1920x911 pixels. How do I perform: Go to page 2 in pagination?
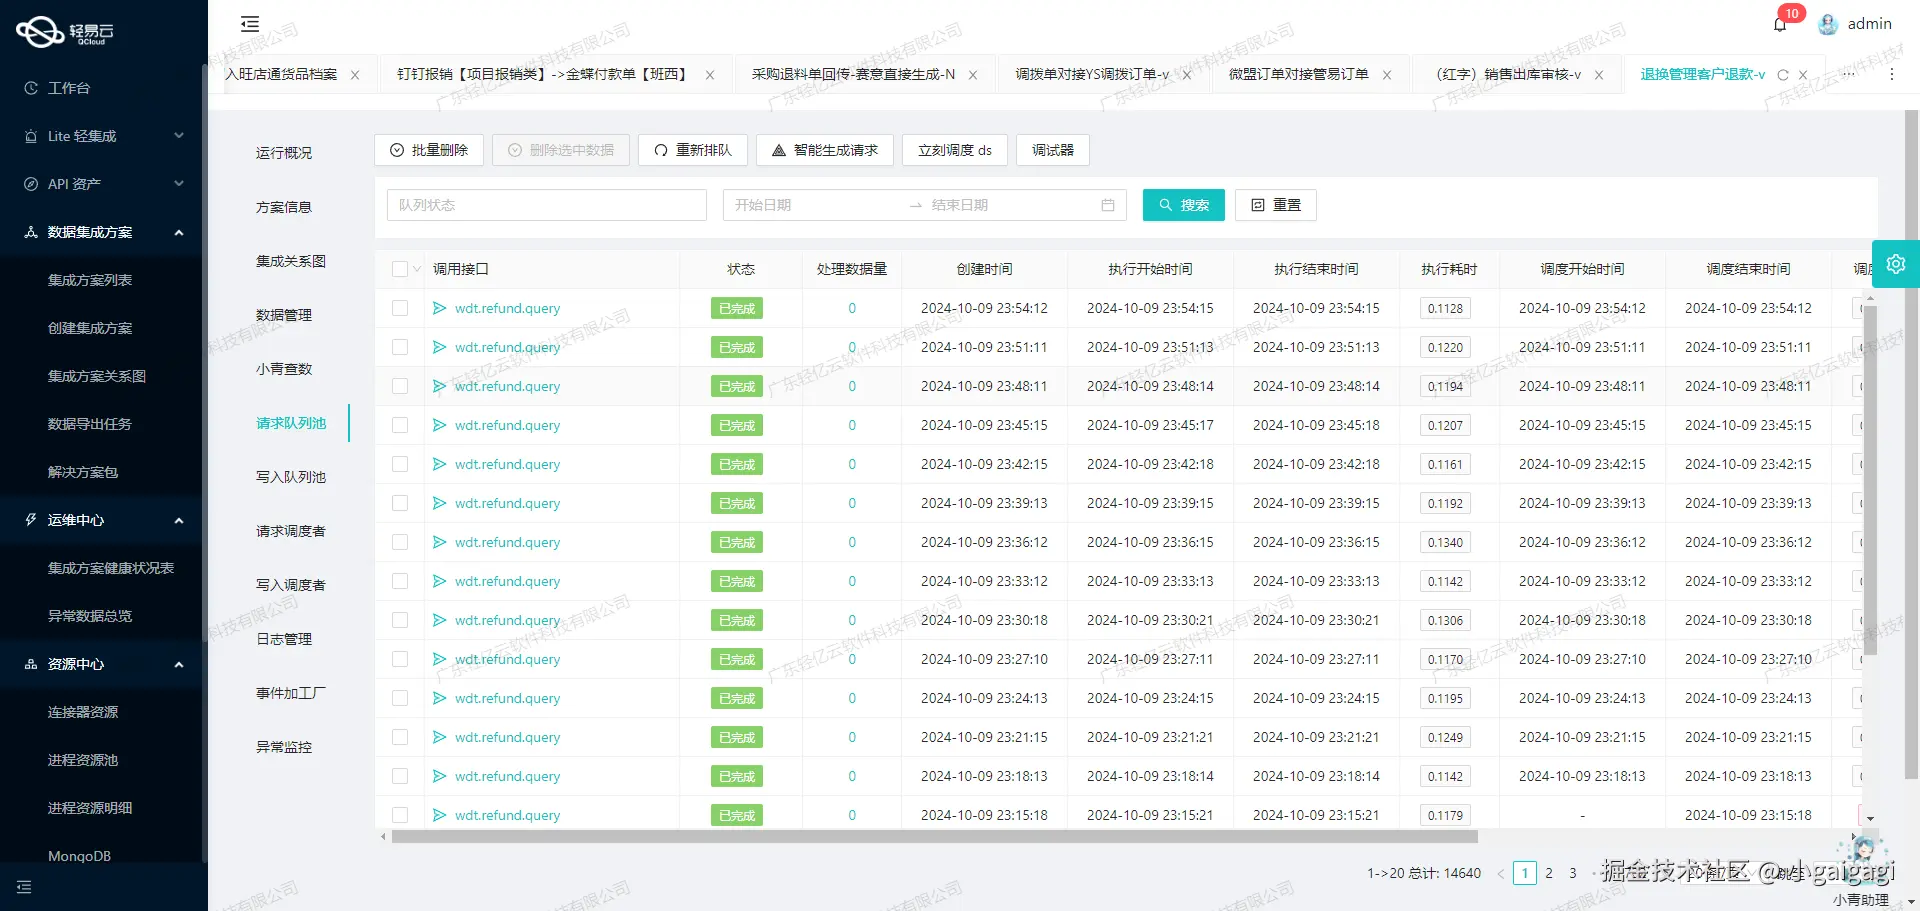[x=1549, y=873]
